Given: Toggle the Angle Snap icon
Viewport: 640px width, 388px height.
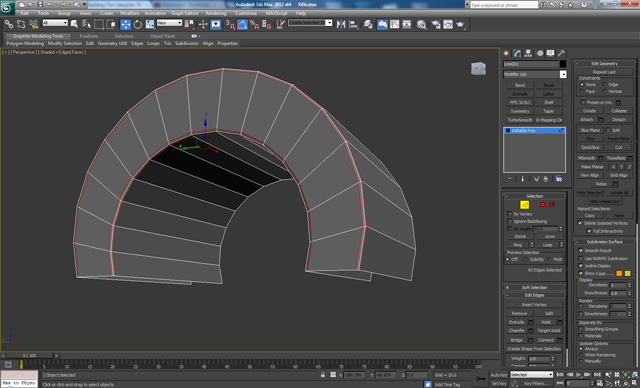Looking at the screenshot, I should 242,24.
